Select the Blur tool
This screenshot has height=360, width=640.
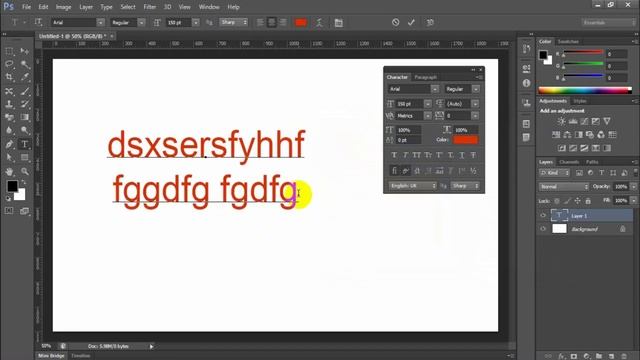coord(9,131)
